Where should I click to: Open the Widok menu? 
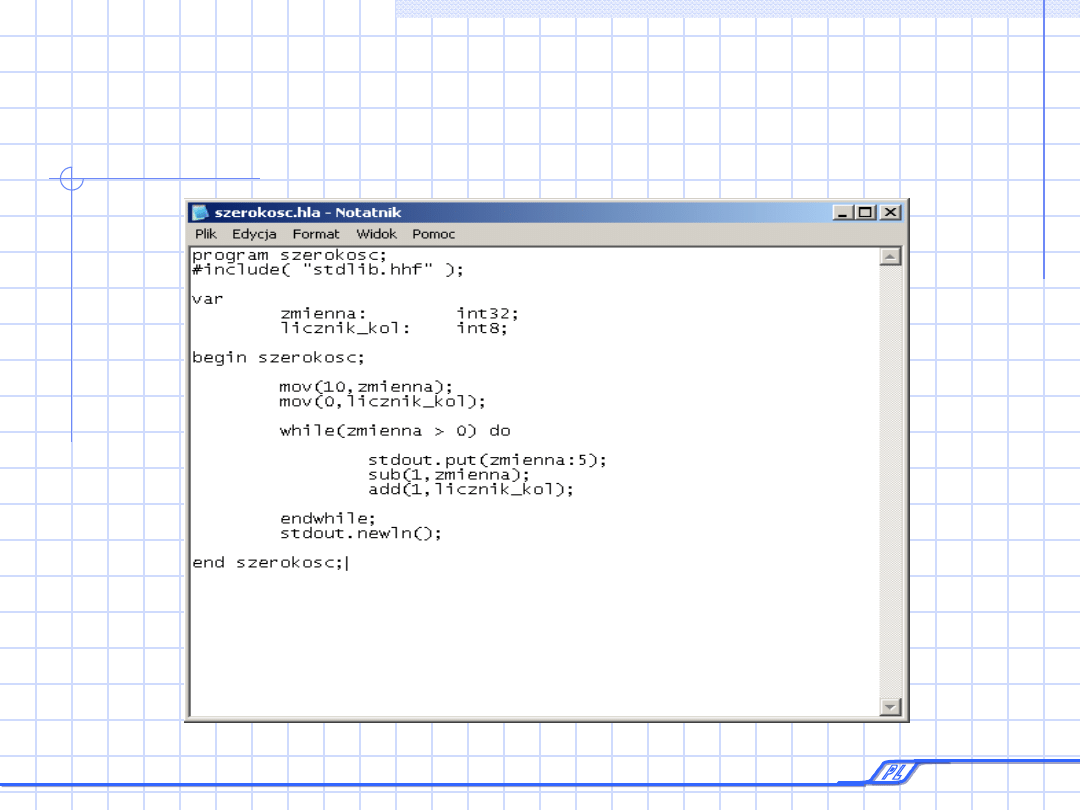tap(376, 234)
